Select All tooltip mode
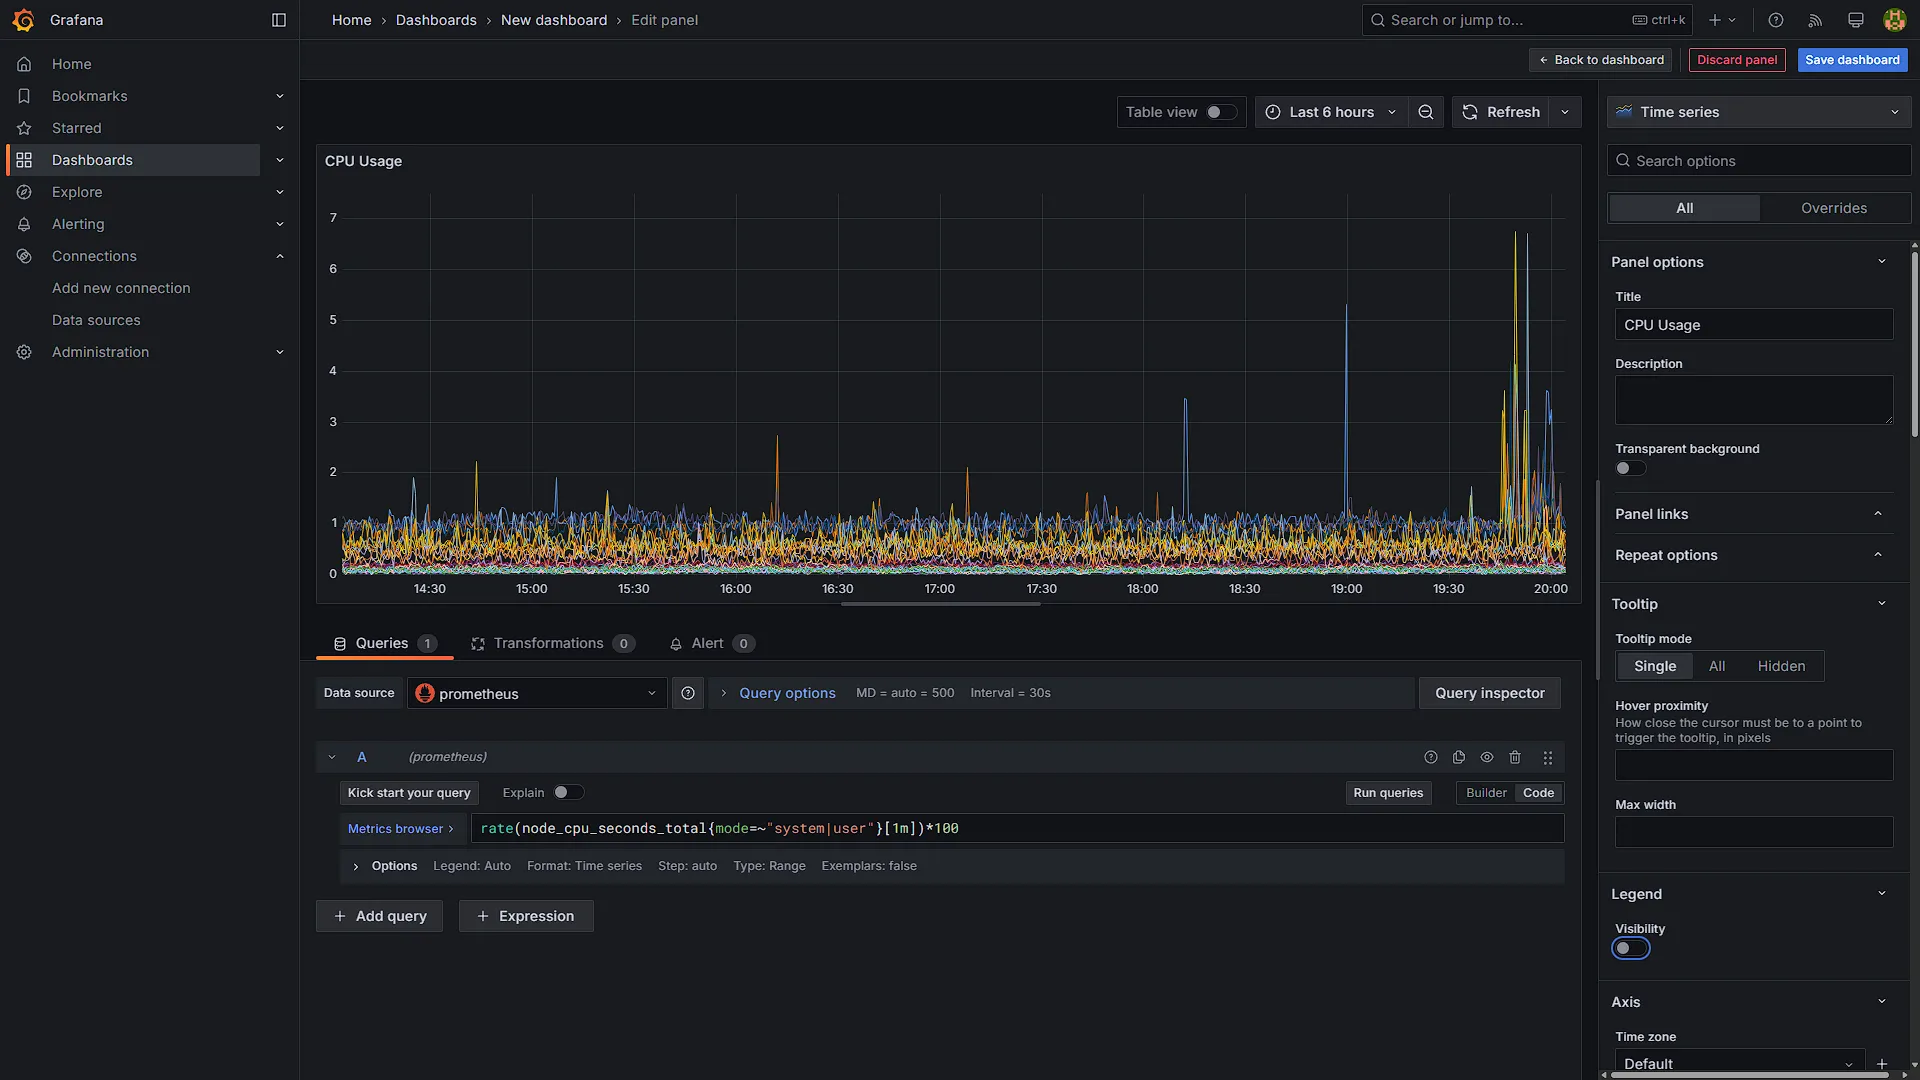The image size is (1920, 1080). pos(1717,666)
